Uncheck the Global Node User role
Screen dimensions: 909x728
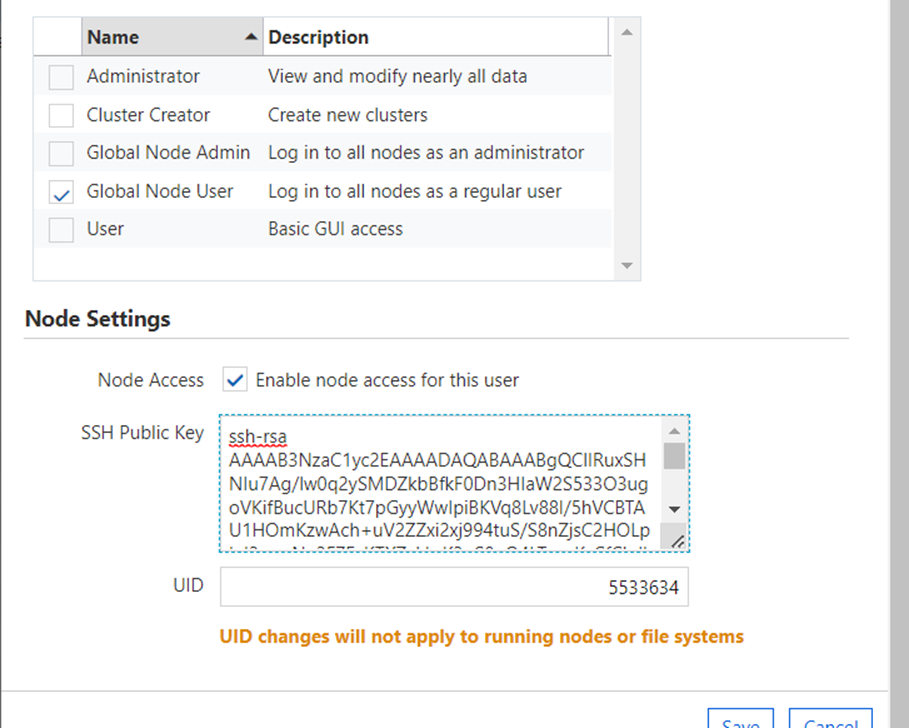point(61,192)
